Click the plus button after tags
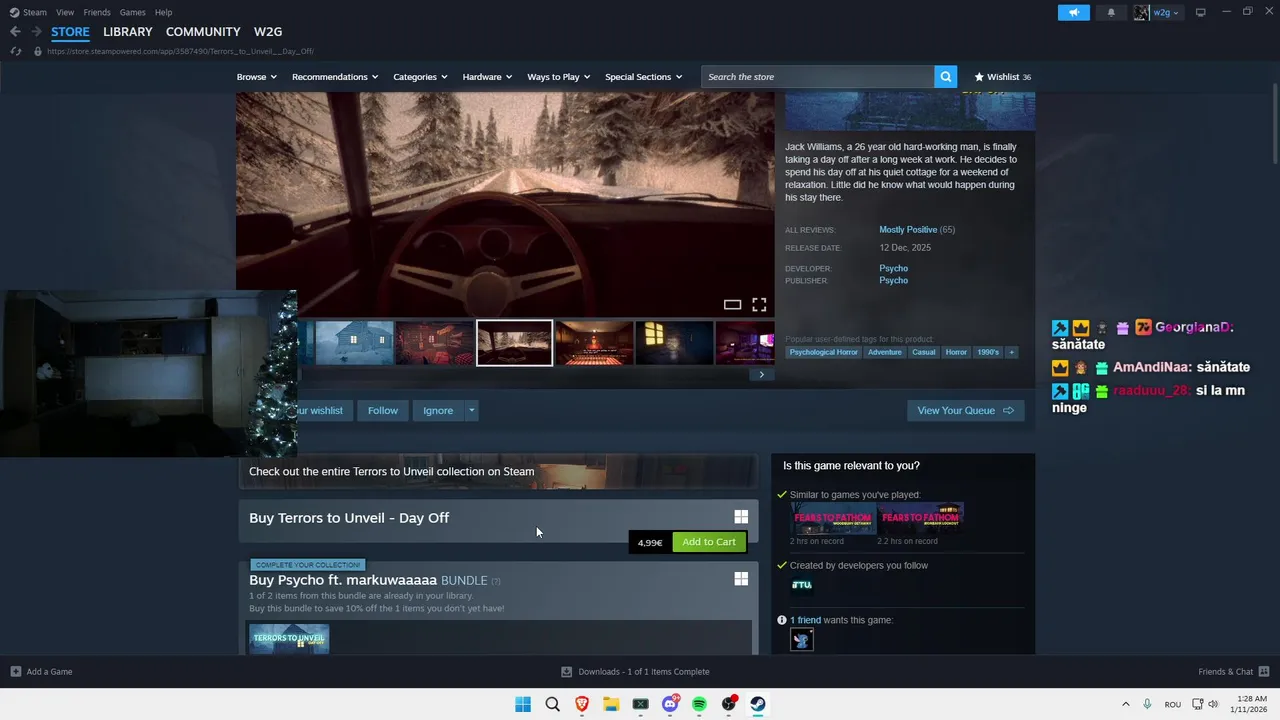The image size is (1280, 720). (1011, 352)
